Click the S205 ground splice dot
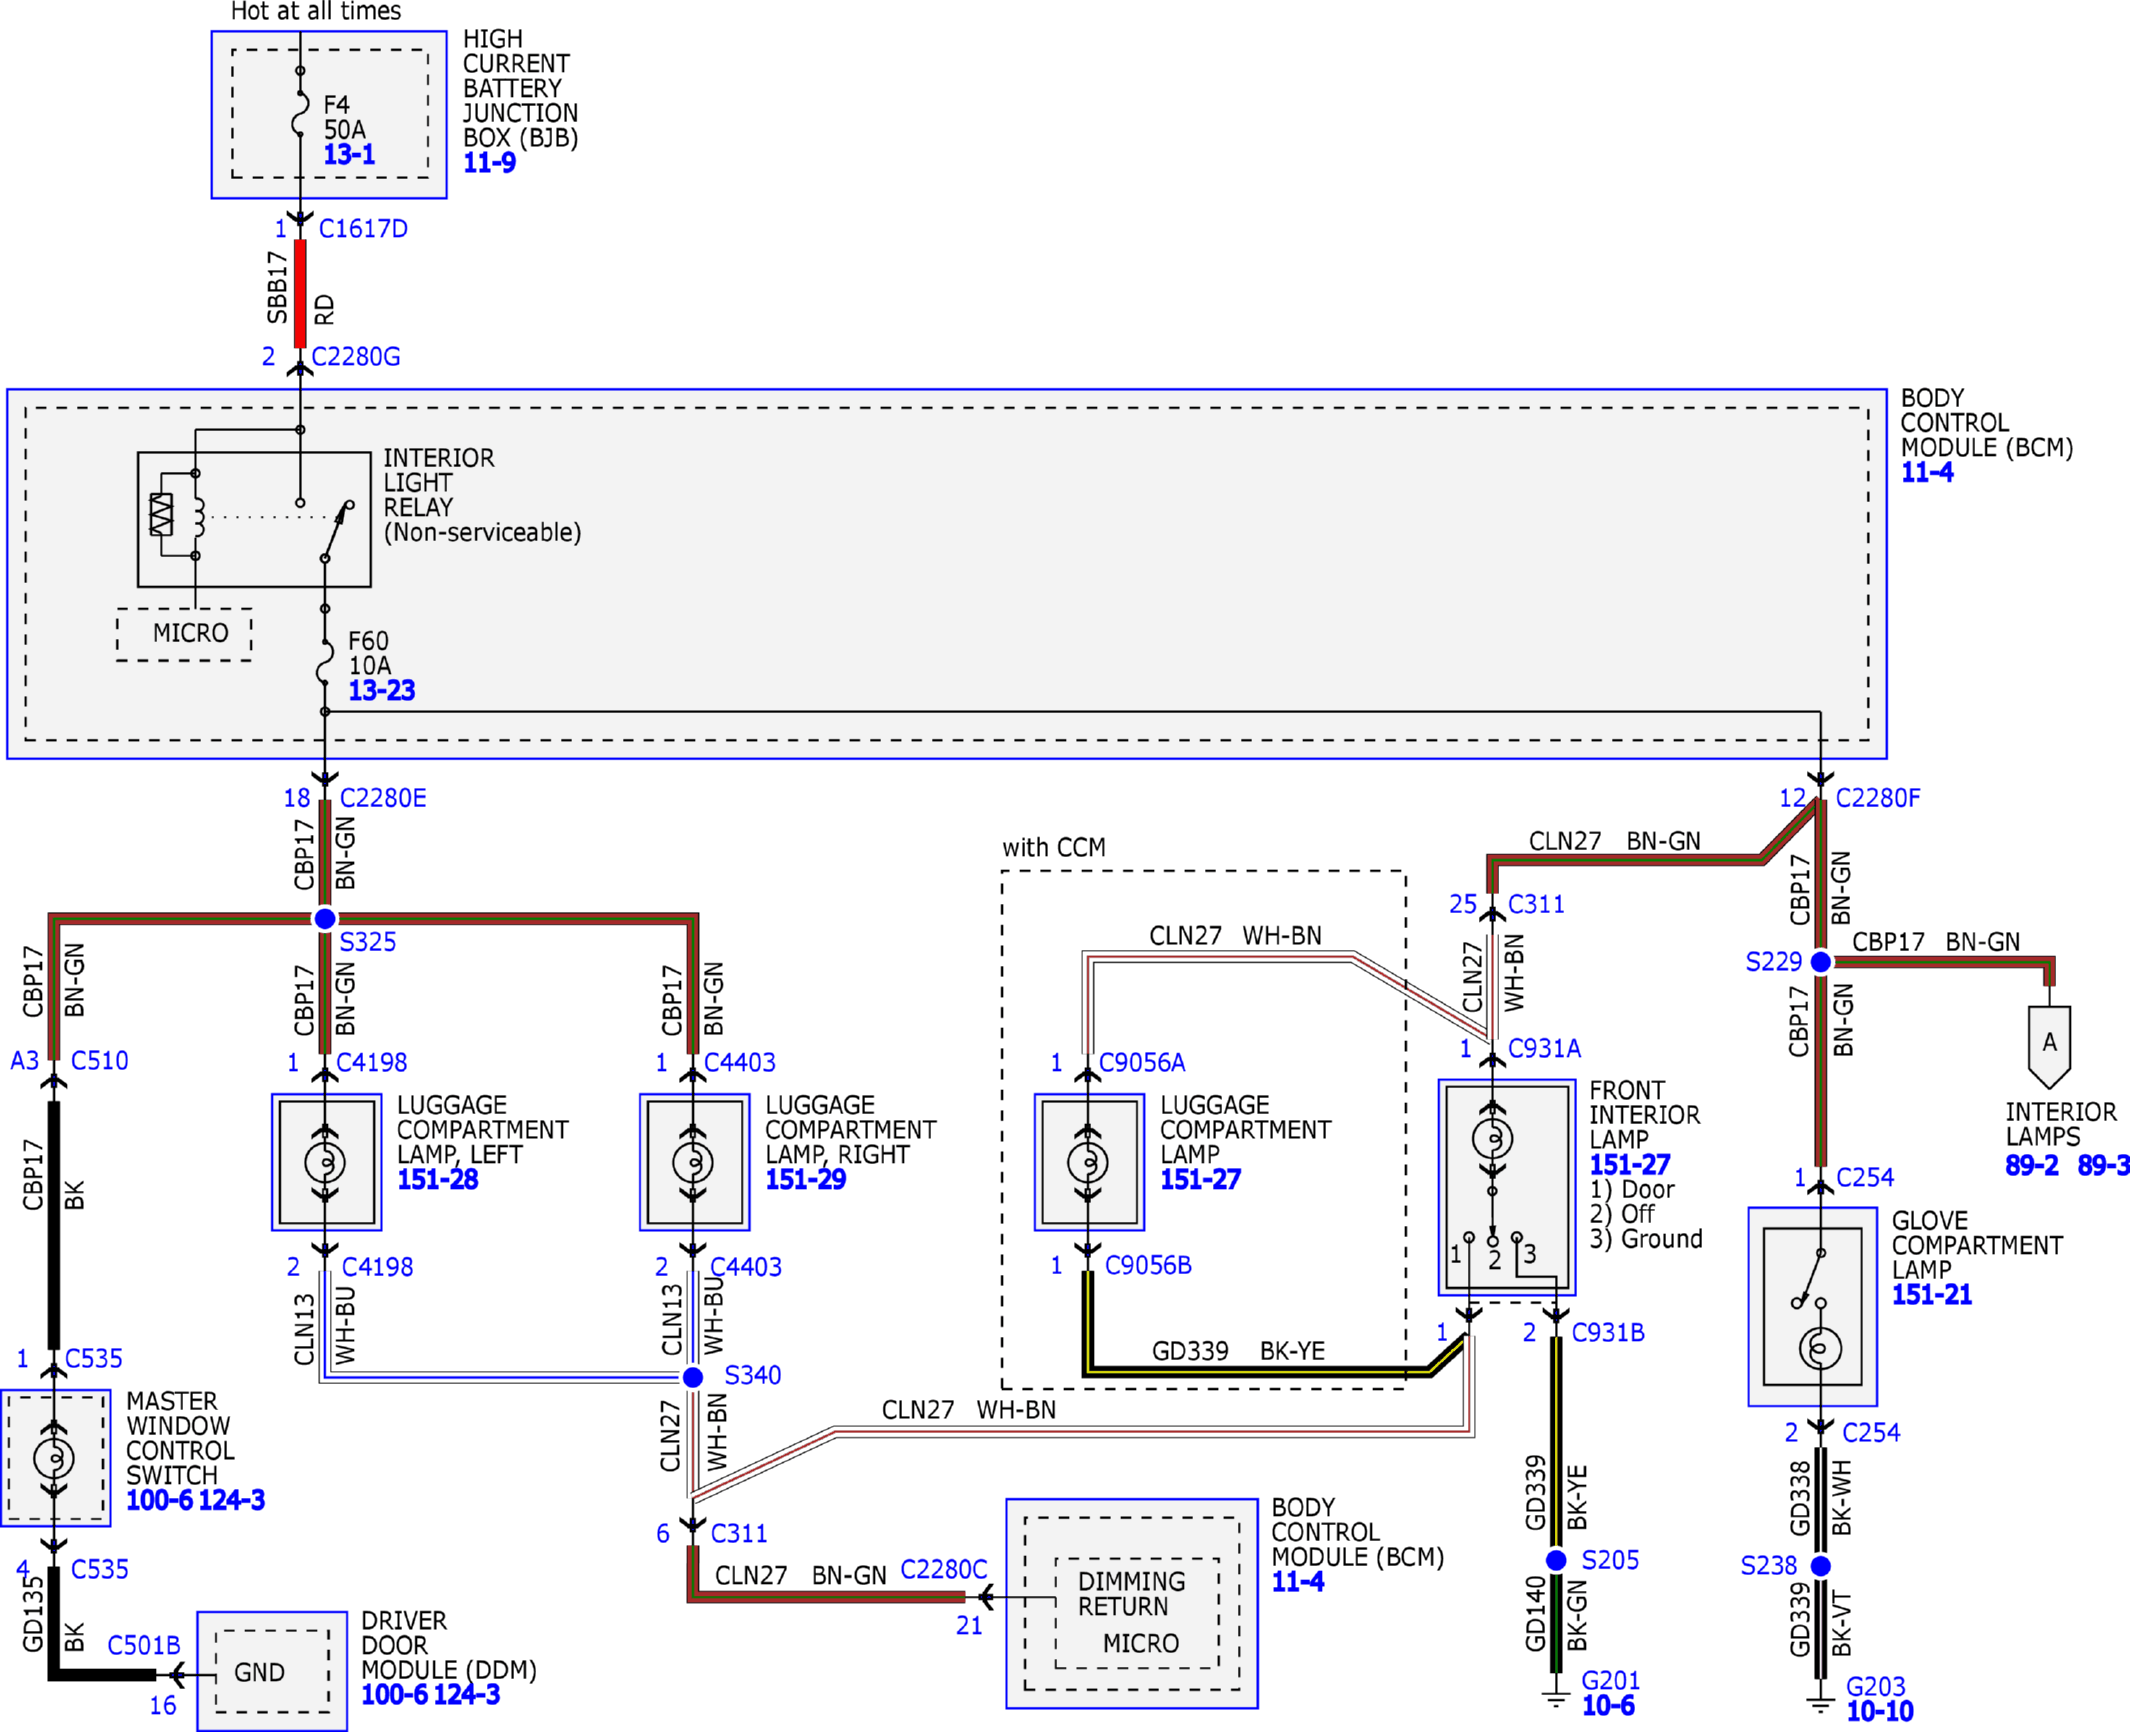The height and width of the screenshot is (1732, 2130). click(x=1556, y=1560)
